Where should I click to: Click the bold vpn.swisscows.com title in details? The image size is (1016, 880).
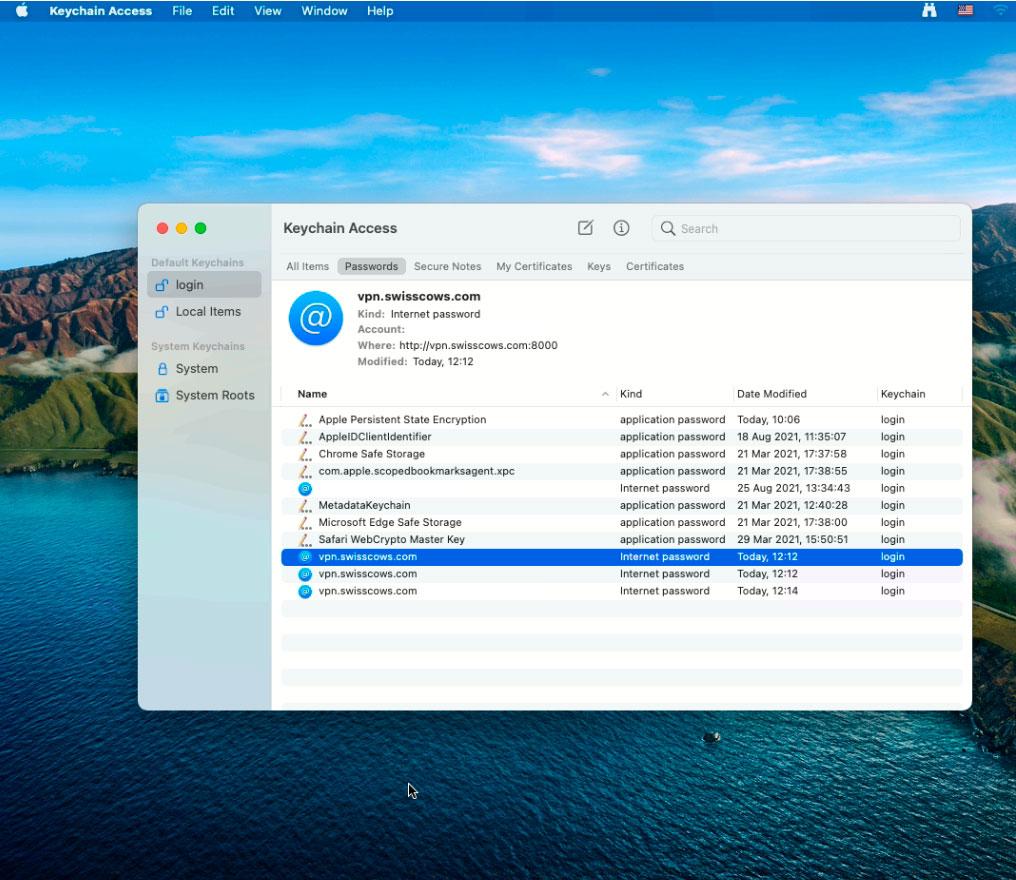[x=419, y=297]
